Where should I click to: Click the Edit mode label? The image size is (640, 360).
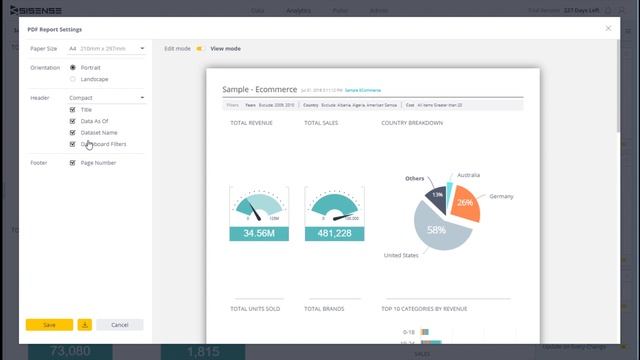[x=178, y=49]
